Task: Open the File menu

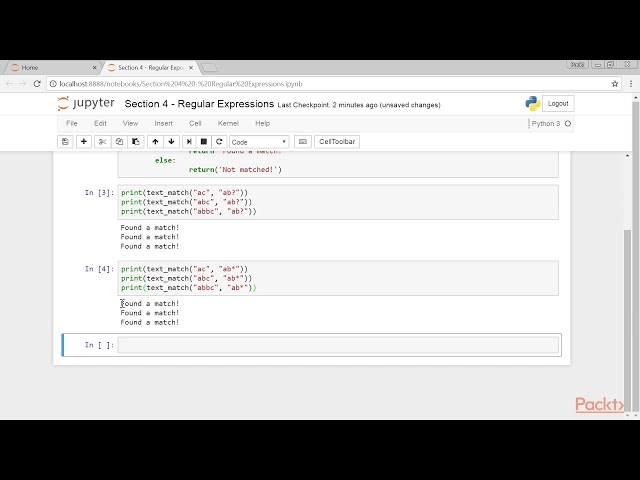Action: 71,123
